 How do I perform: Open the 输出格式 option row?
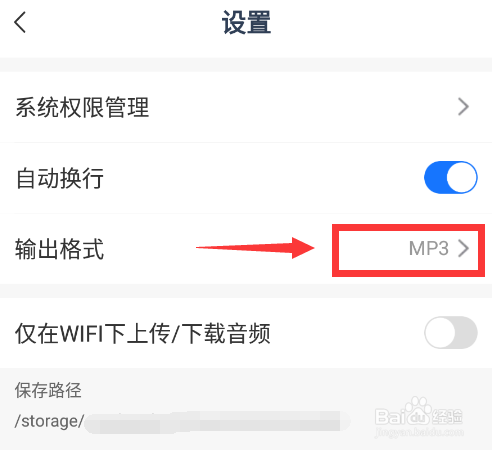tap(246, 249)
